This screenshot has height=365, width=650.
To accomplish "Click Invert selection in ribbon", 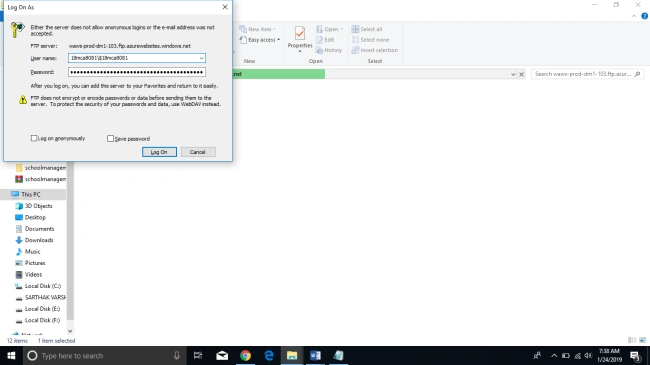I will pos(375,50).
